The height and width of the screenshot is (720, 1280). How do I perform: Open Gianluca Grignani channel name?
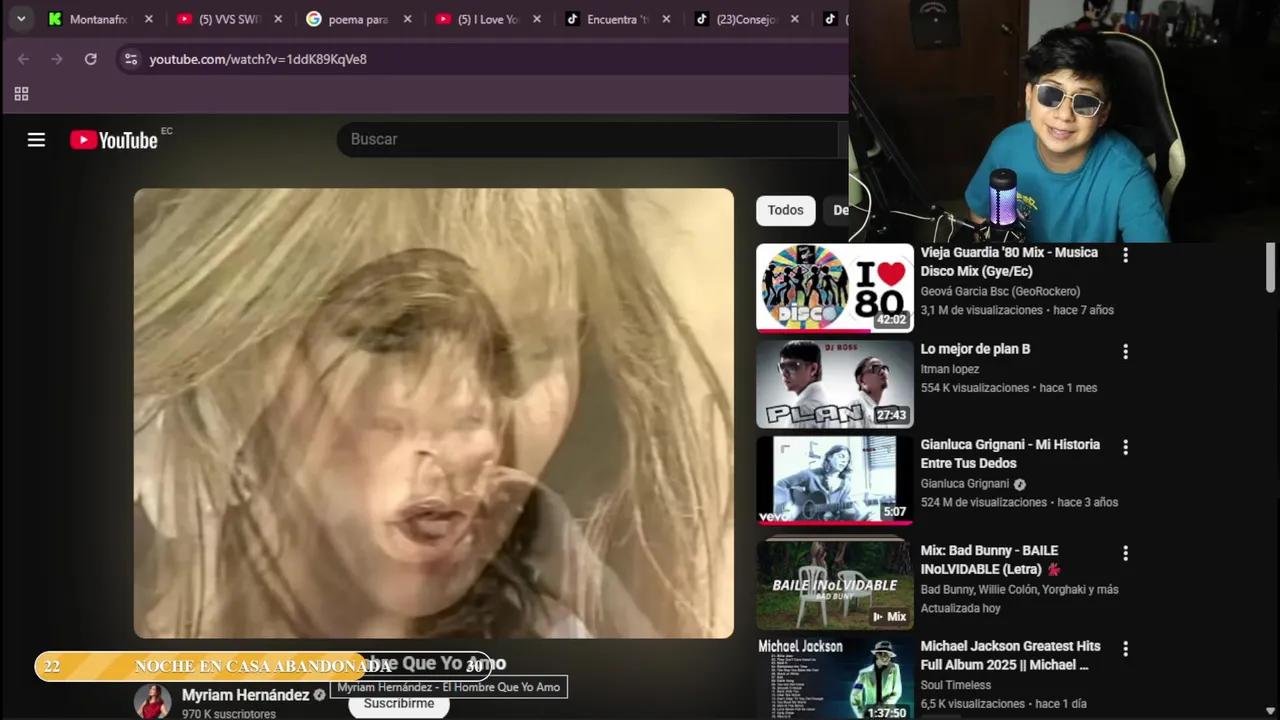tap(964, 484)
